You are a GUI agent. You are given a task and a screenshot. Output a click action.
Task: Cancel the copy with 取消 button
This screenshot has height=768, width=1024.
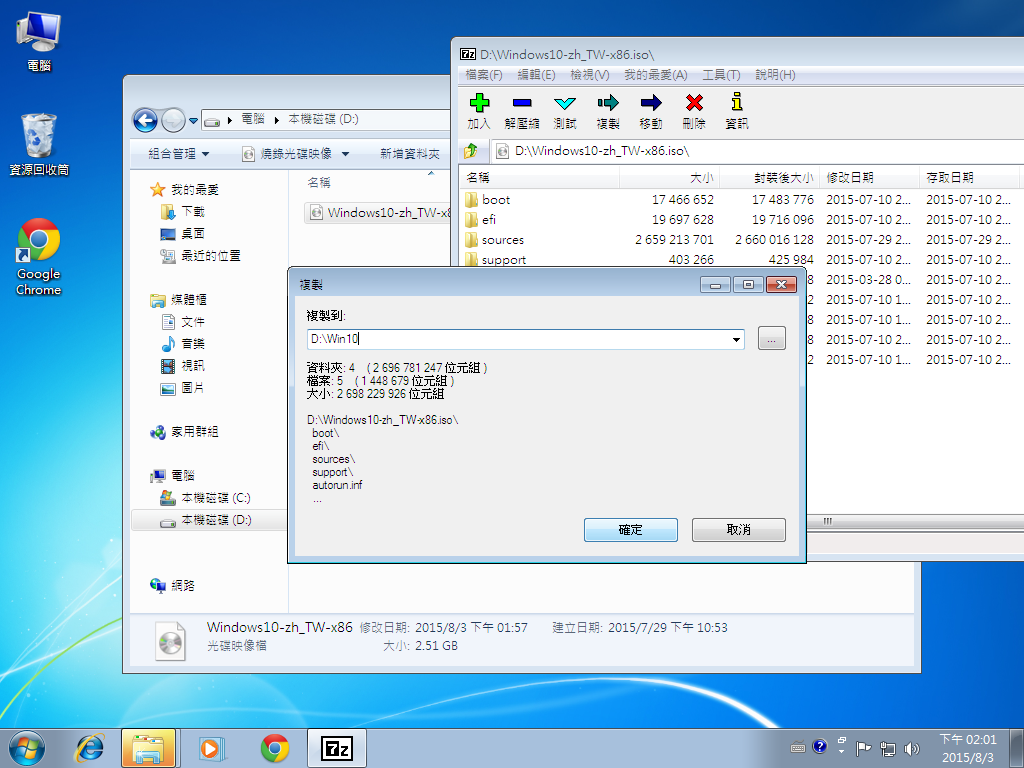pos(739,530)
